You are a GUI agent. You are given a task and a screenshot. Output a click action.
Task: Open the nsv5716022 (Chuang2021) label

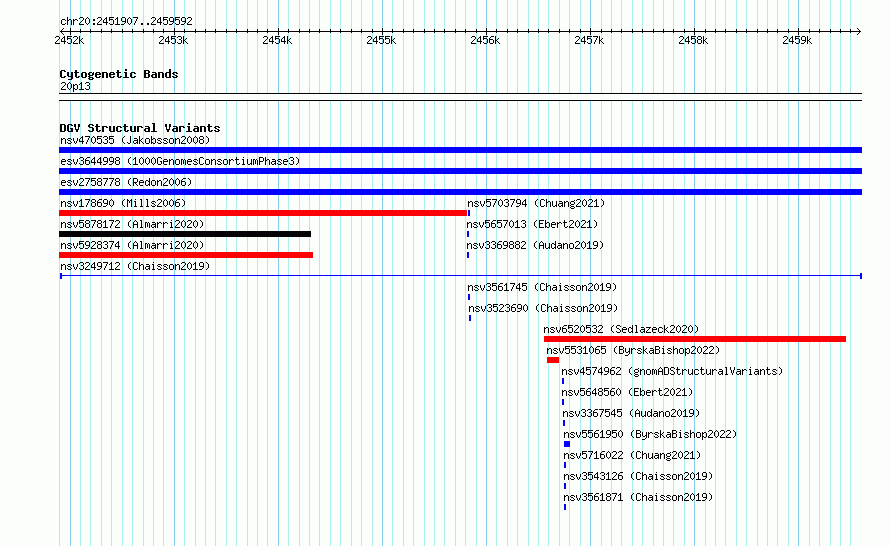coord(632,455)
